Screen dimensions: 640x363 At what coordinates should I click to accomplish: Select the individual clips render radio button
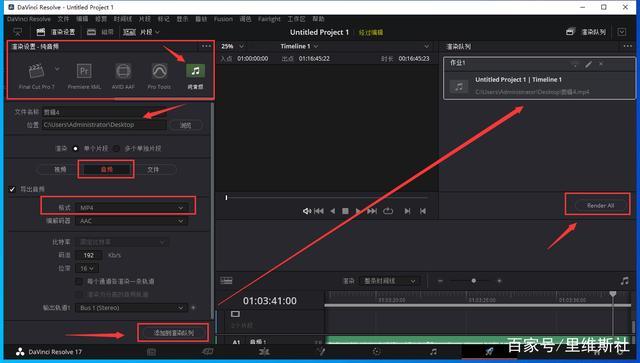pyautogui.click(x=116, y=148)
